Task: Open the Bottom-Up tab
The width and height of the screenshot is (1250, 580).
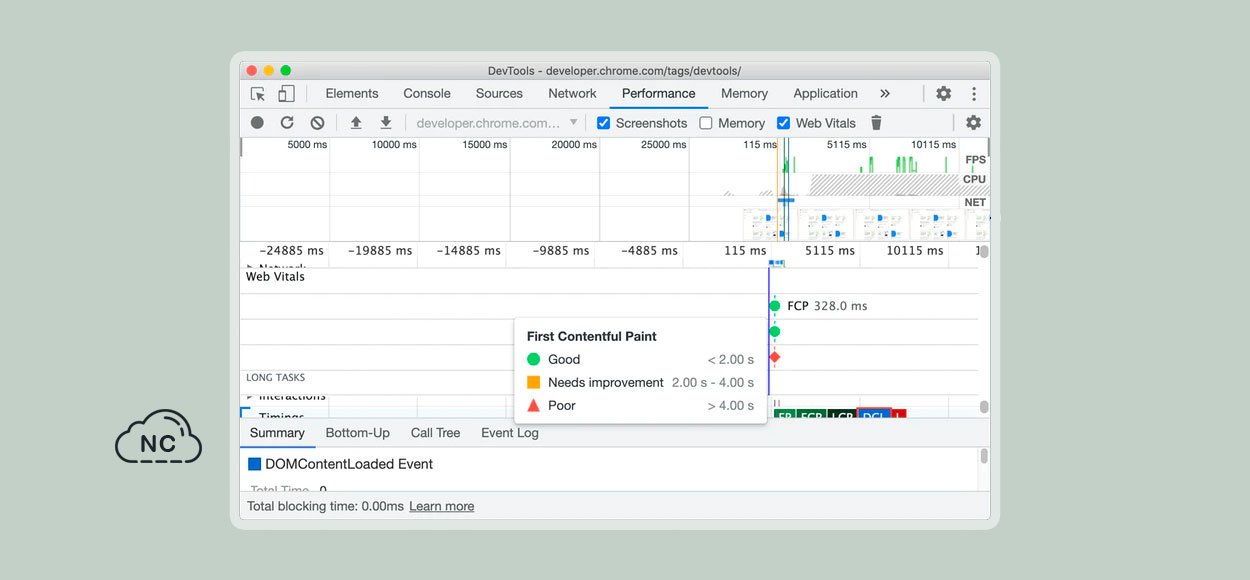Action: [357, 433]
